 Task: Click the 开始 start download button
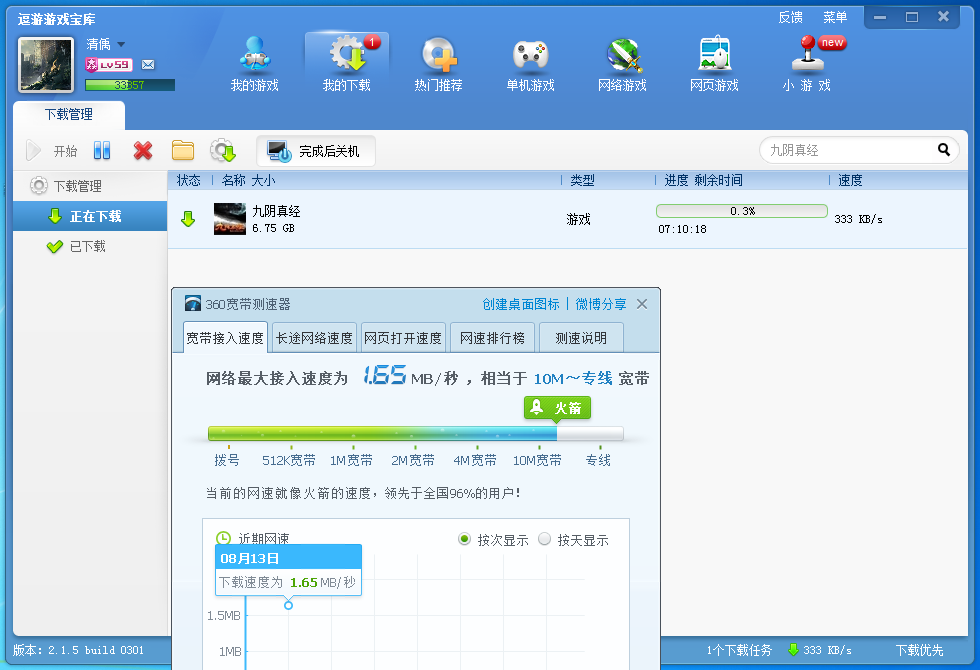pos(51,151)
